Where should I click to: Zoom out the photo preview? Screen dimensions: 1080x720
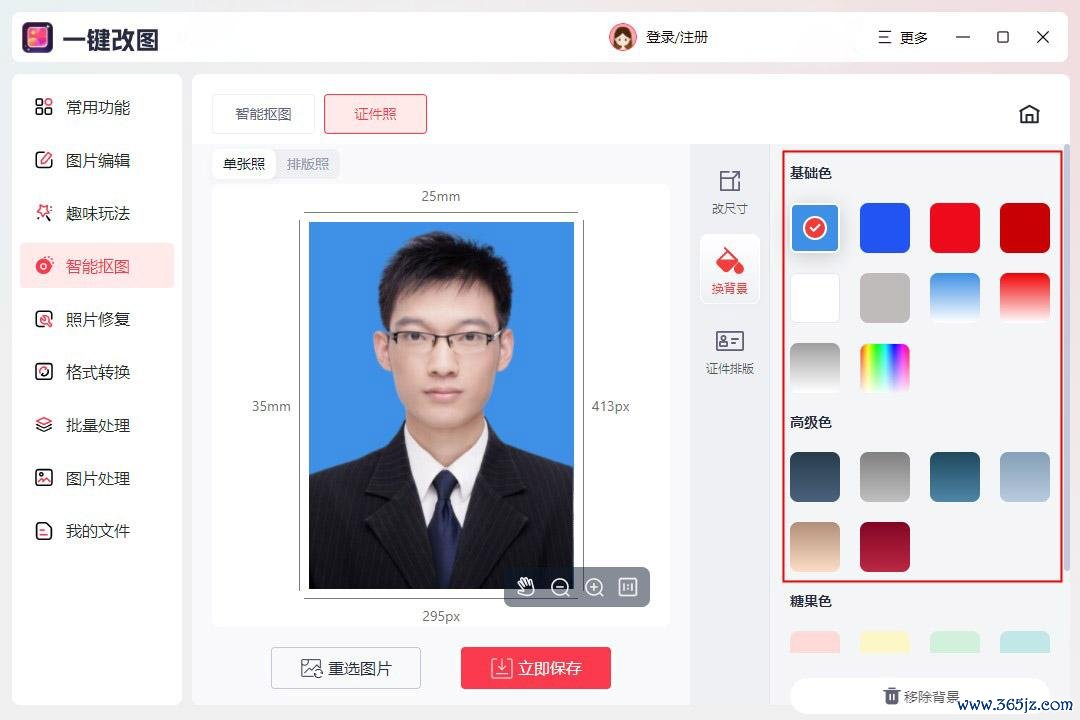(560, 586)
